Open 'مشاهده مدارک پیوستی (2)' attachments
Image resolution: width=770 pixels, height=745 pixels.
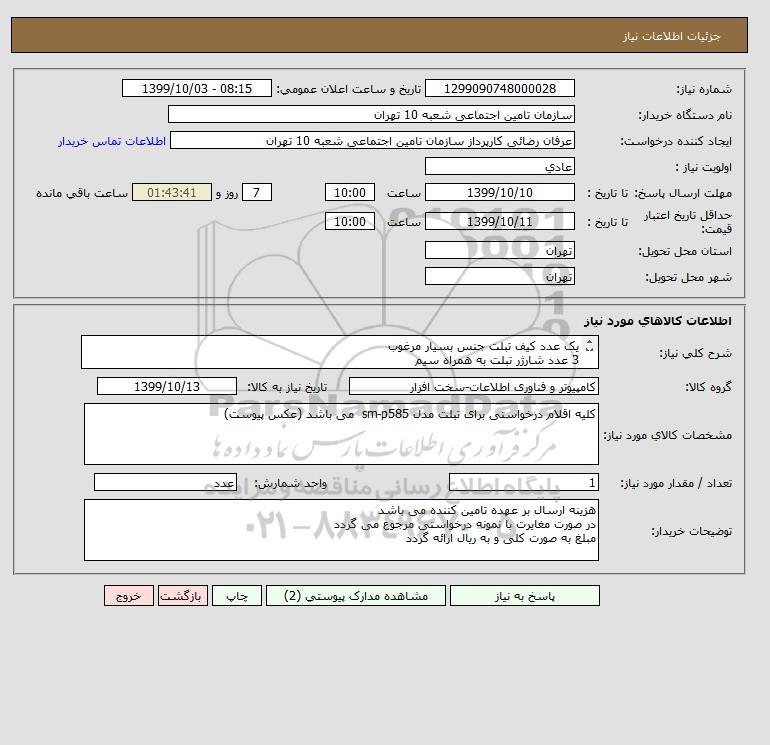[x=356, y=596]
